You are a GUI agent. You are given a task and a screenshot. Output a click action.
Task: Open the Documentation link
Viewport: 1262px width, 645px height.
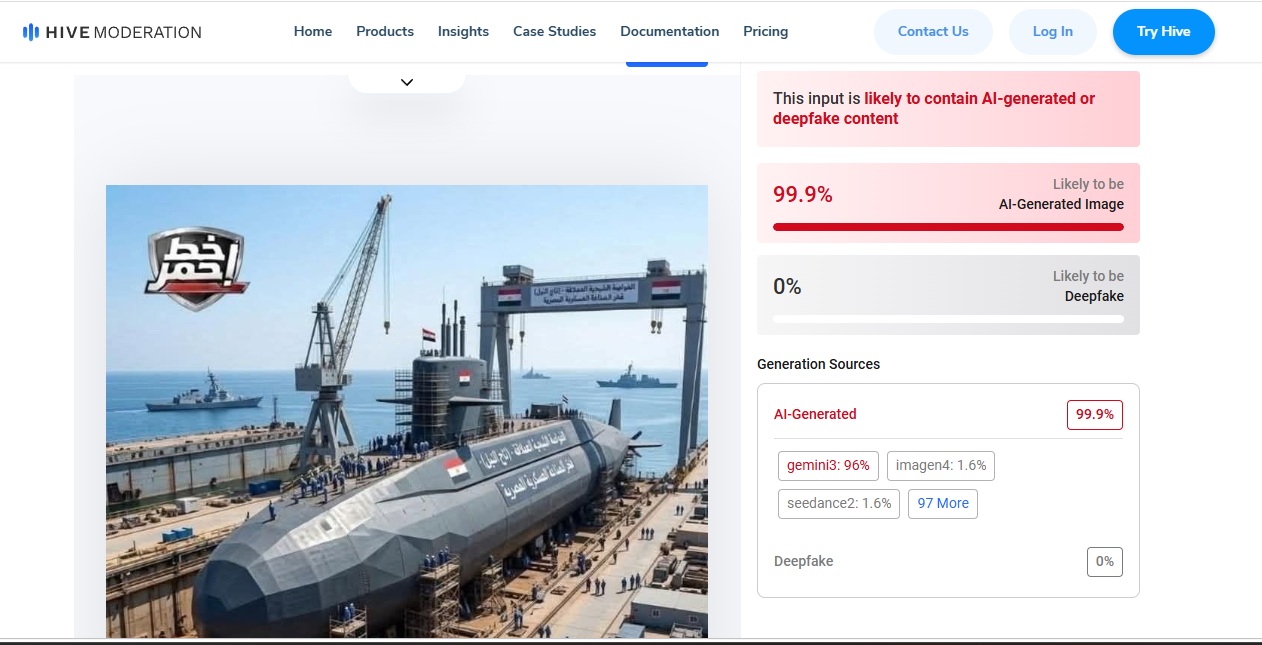click(669, 32)
